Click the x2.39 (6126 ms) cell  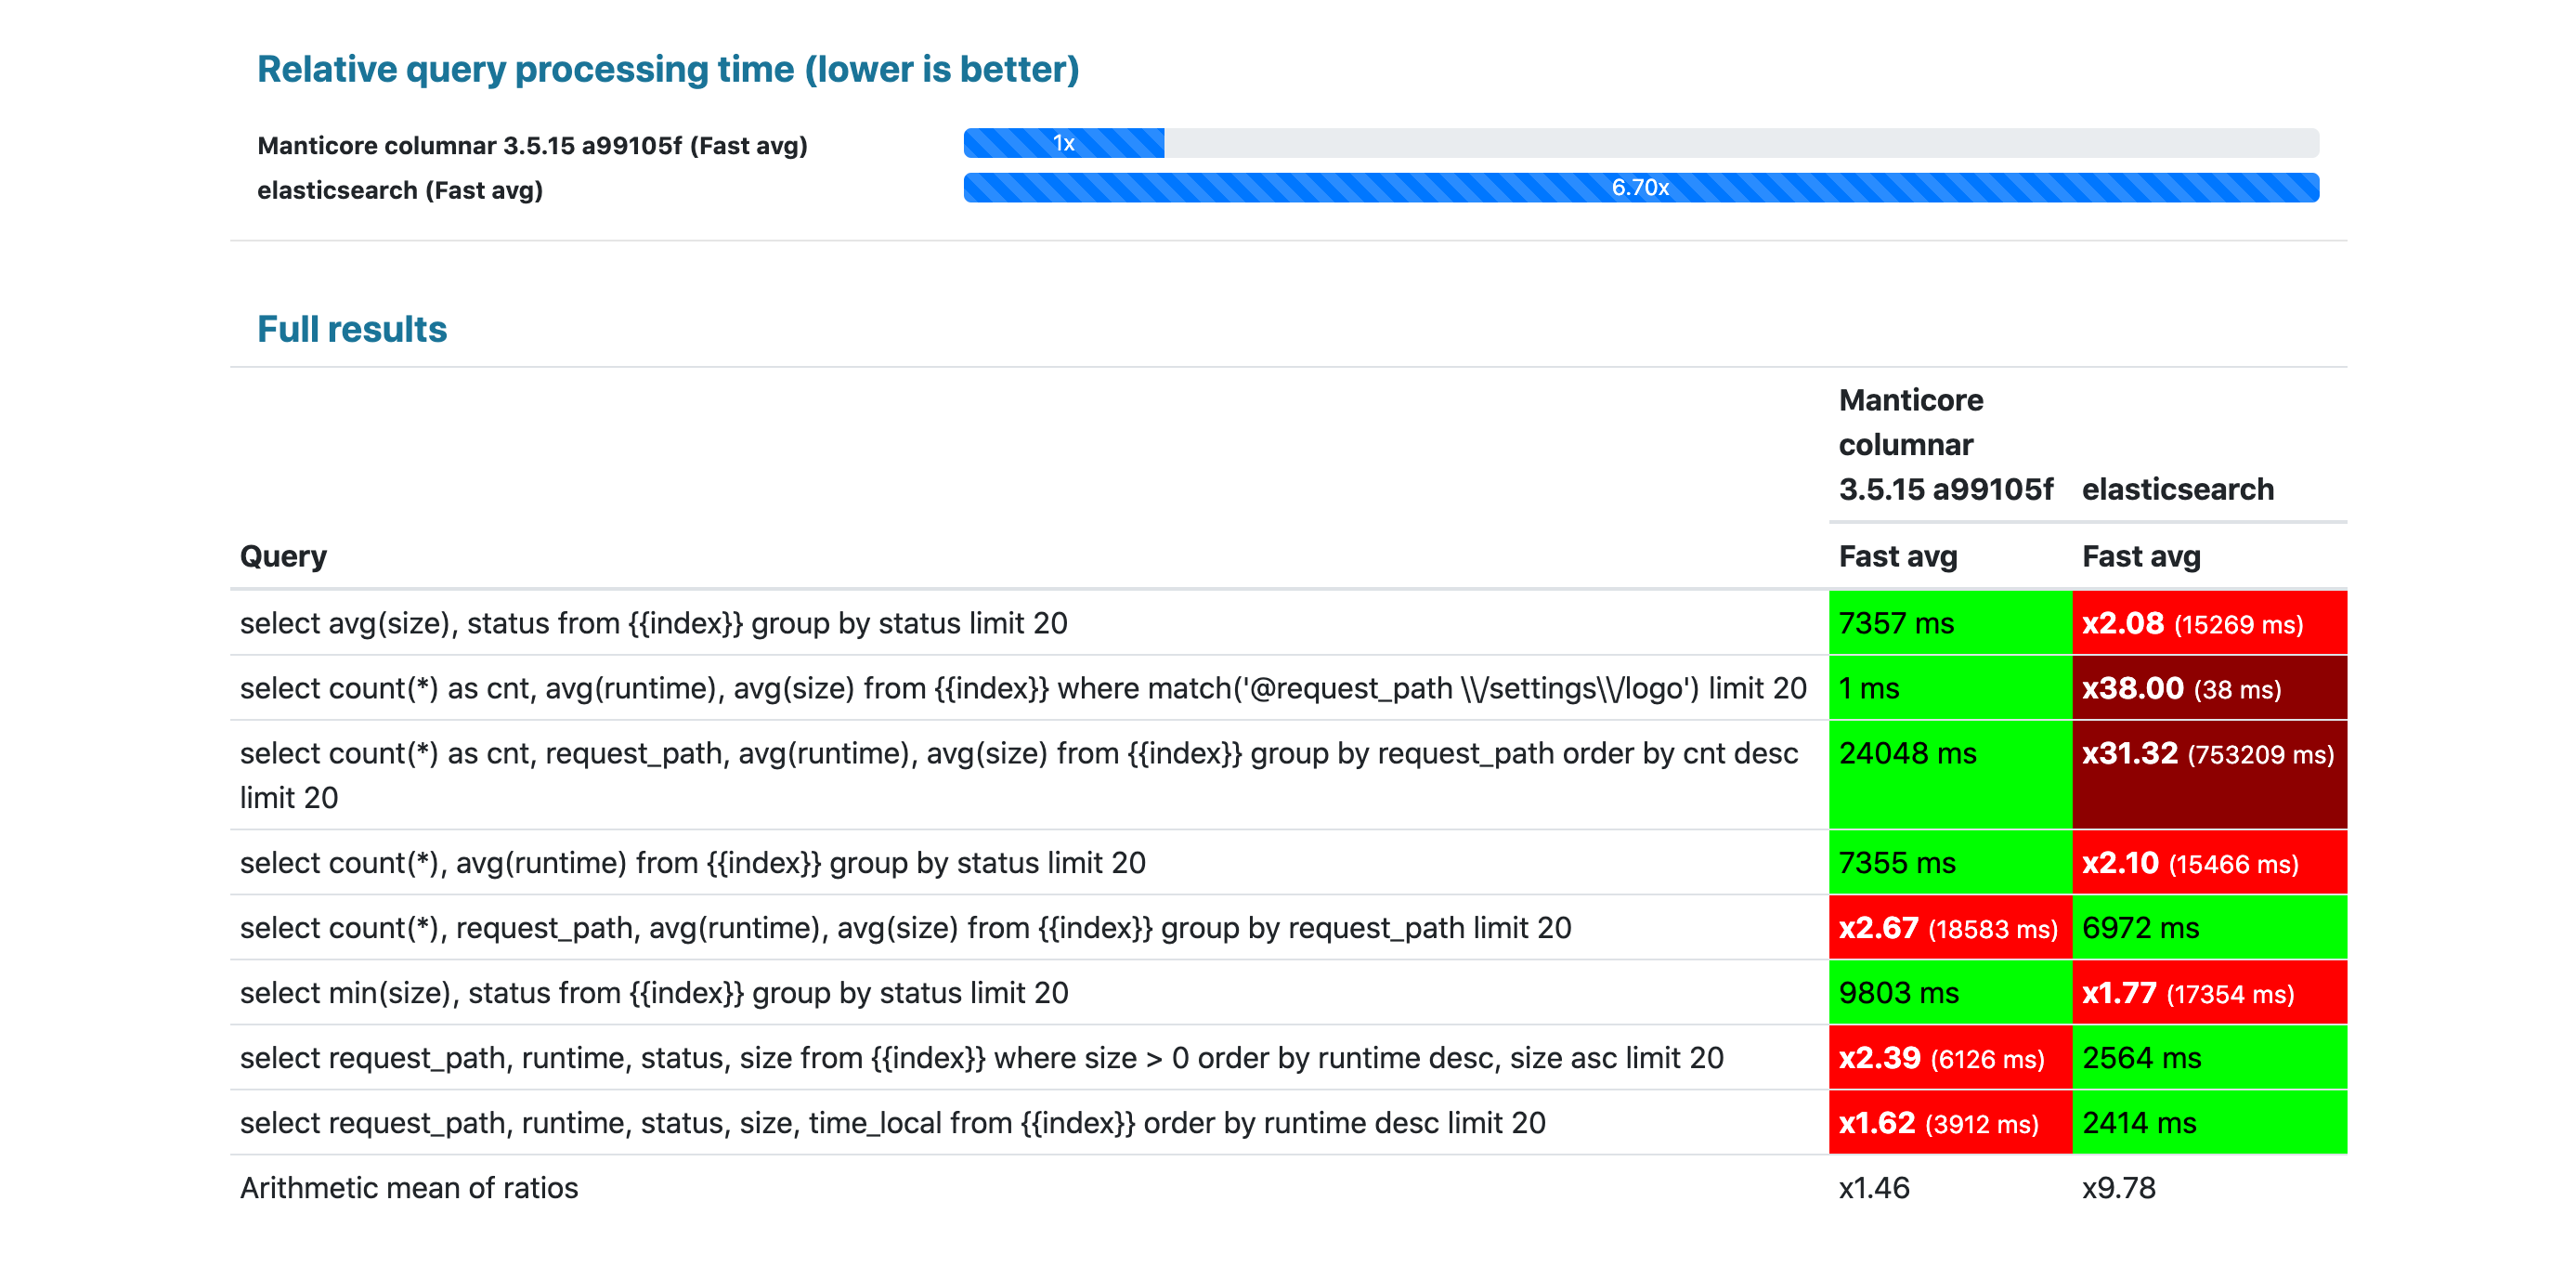coord(1948,1058)
